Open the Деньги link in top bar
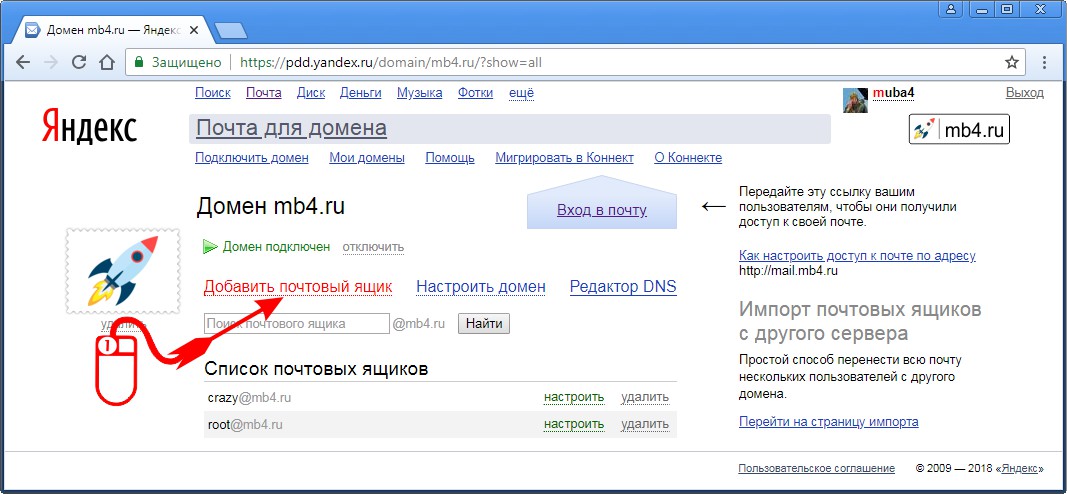This screenshot has width=1067, height=494. tap(361, 93)
